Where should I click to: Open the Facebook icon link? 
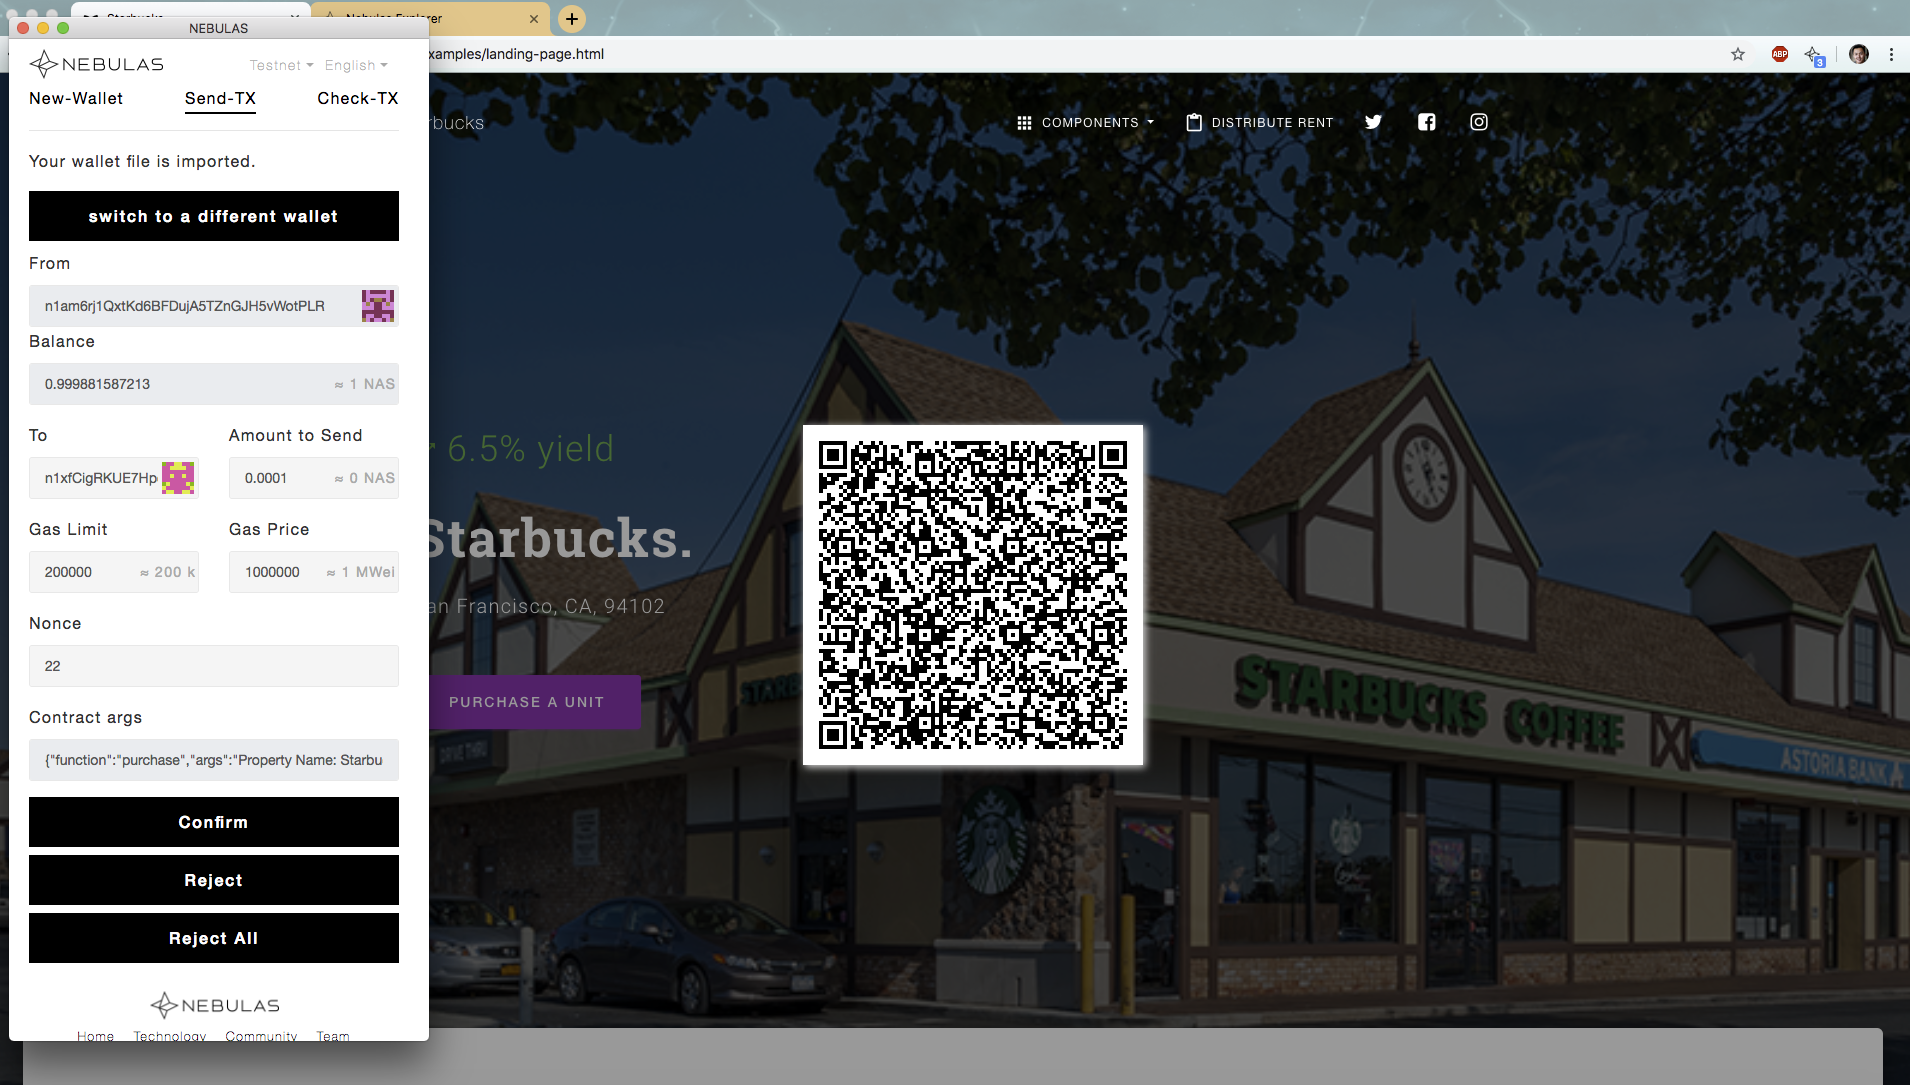point(1426,122)
